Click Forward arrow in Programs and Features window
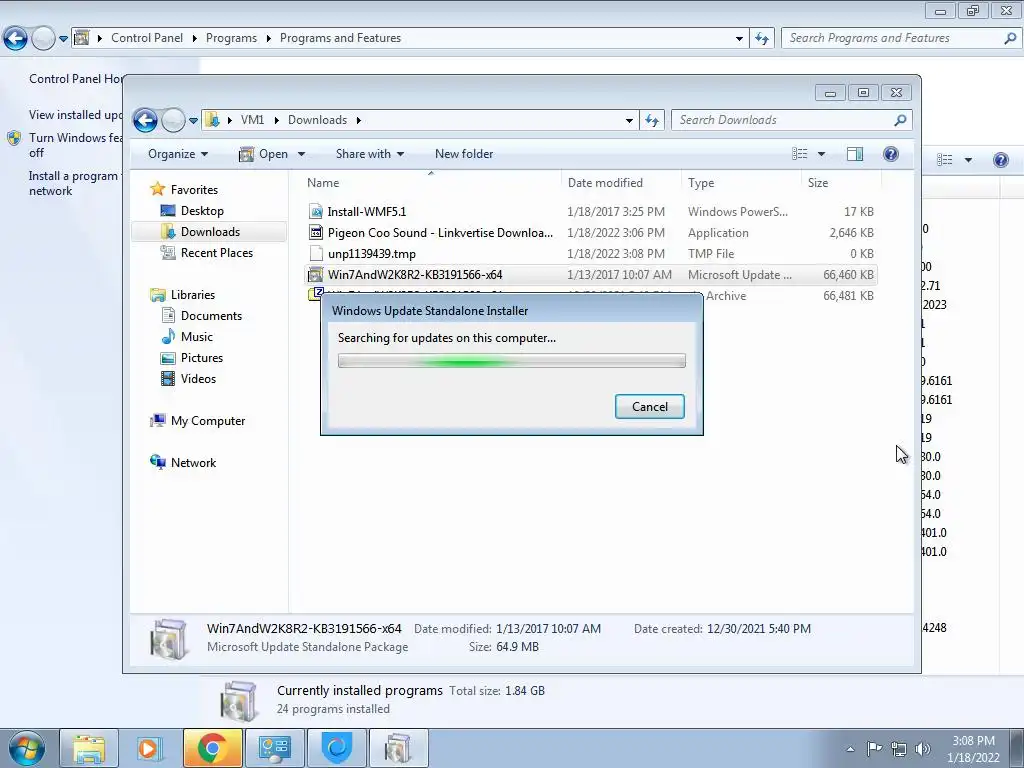This screenshot has height=768, width=1024. click(x=43, y=39)
